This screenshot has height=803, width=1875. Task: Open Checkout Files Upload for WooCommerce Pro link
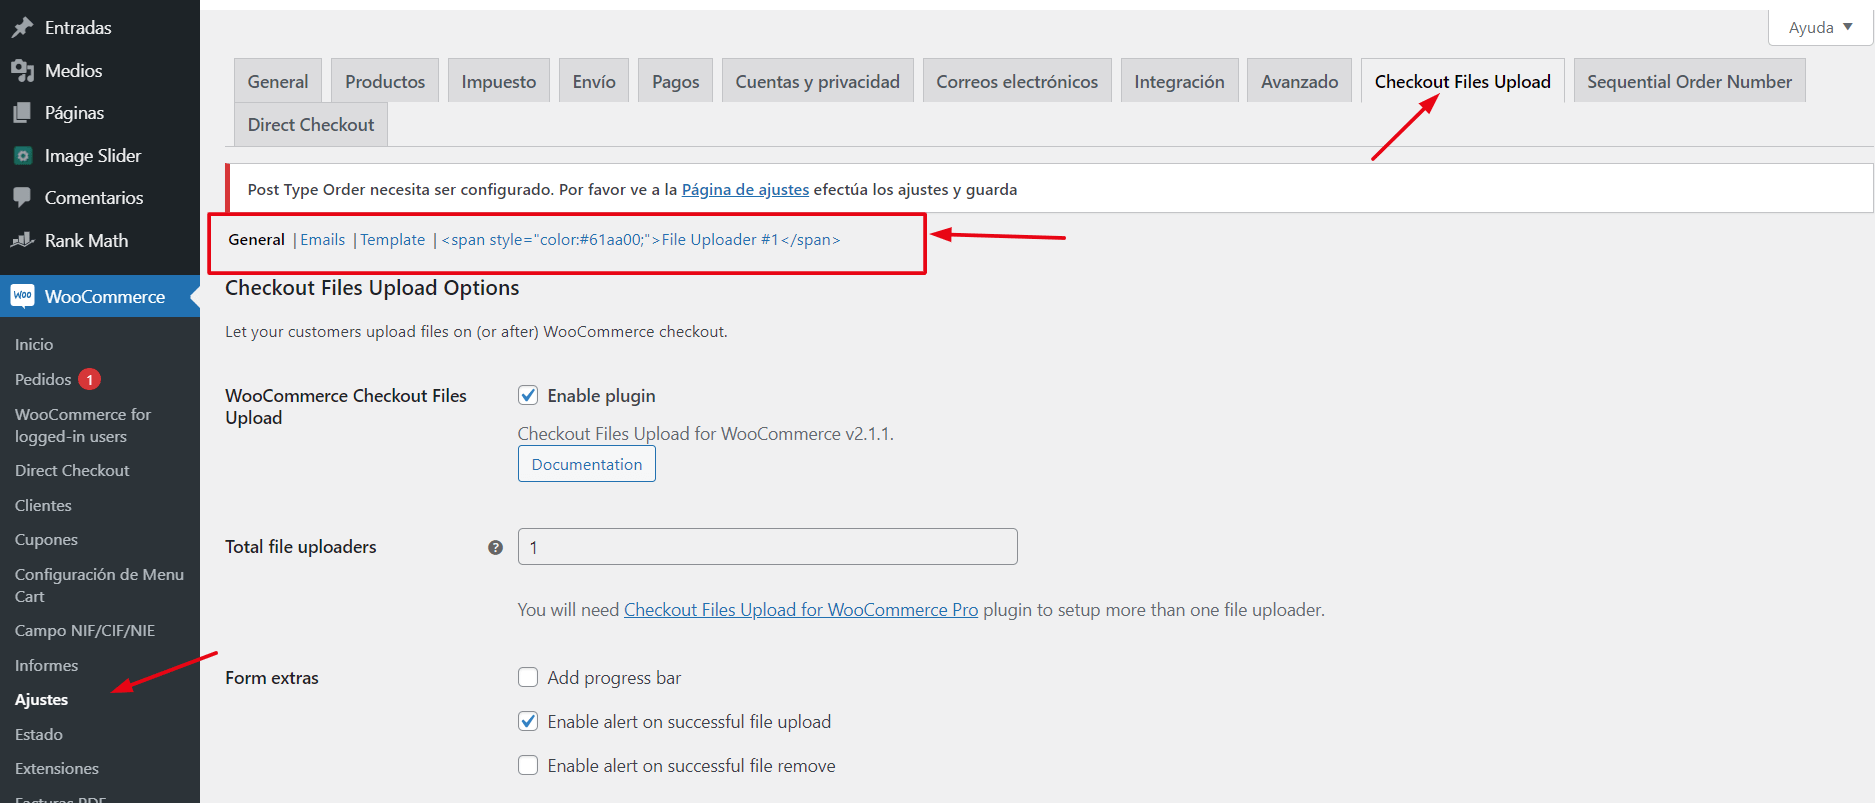801,609
